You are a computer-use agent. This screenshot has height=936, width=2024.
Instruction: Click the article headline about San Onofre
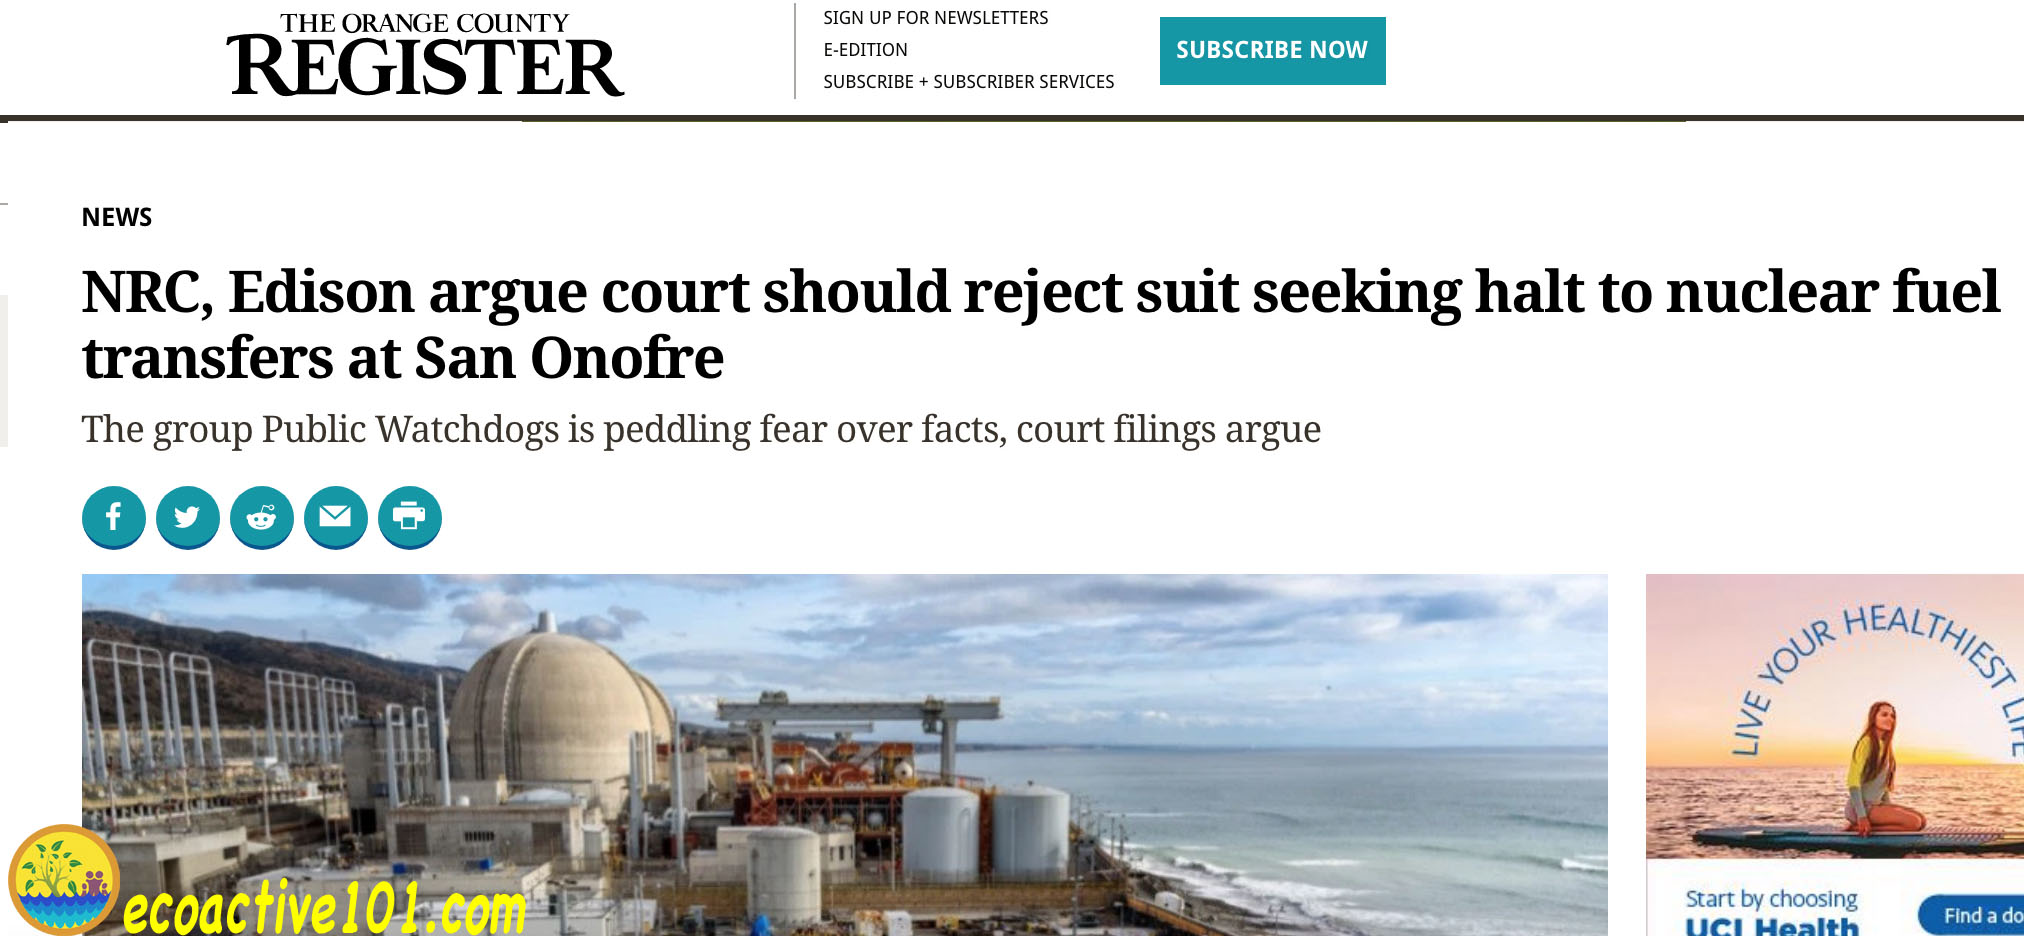pyautogui.click(x=1040, y=324)
